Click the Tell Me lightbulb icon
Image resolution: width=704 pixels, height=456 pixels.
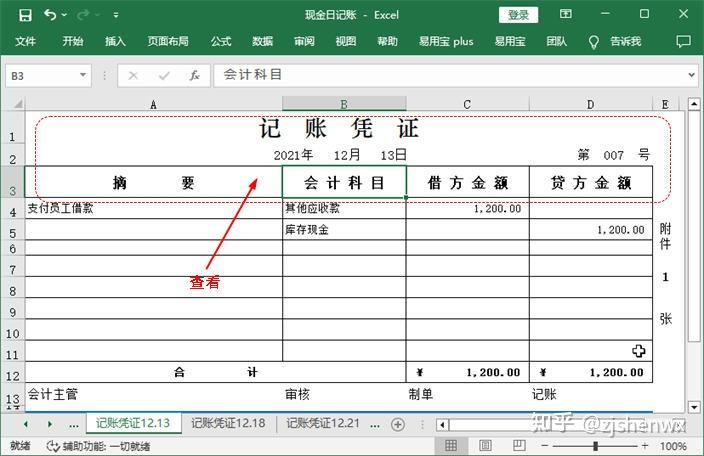point(593,42)
